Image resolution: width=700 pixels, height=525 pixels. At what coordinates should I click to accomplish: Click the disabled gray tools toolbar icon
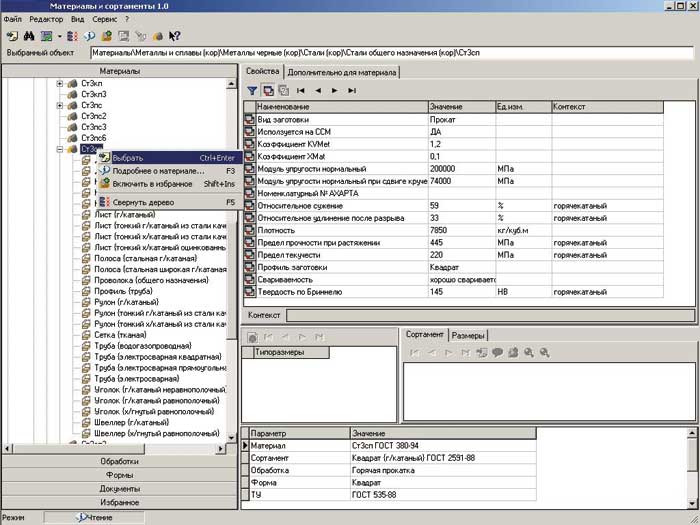pyautogui.click(x=141, y=36)
